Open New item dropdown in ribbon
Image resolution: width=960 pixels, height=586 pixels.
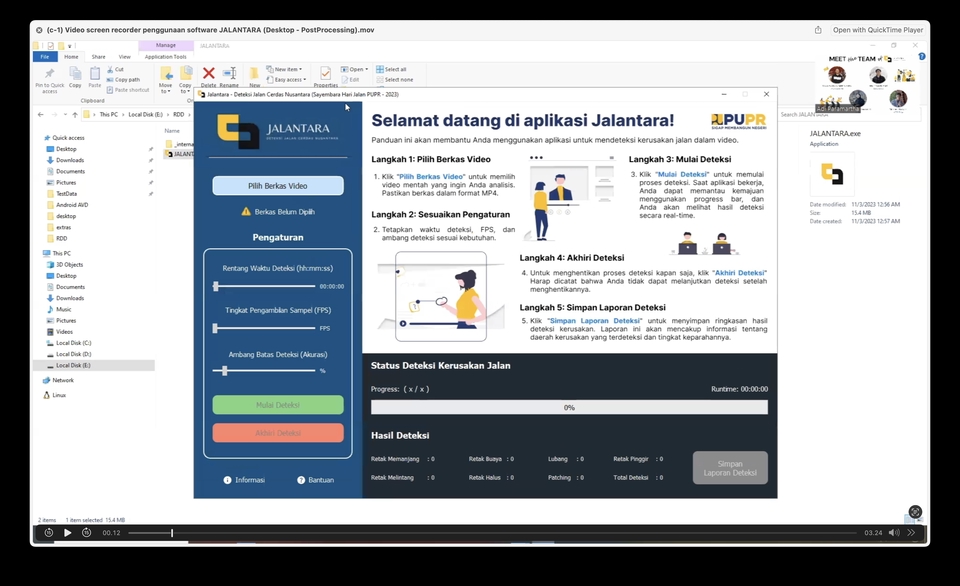pos(284,69)
